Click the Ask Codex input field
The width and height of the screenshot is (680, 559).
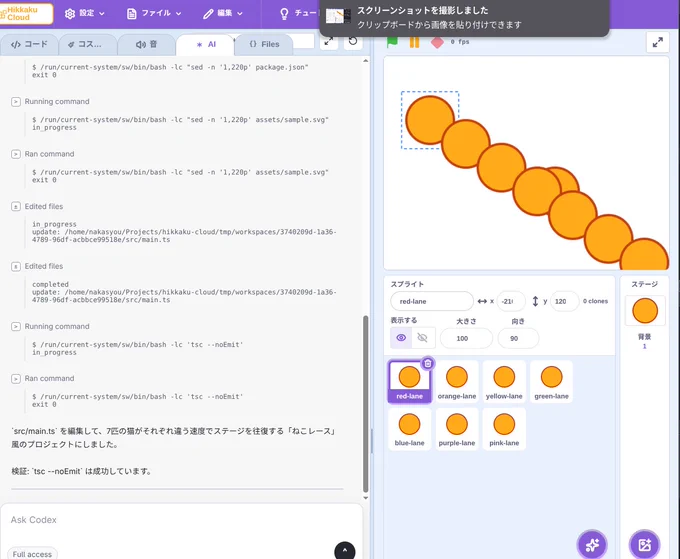pyautogui.click(x=181, y=520)
